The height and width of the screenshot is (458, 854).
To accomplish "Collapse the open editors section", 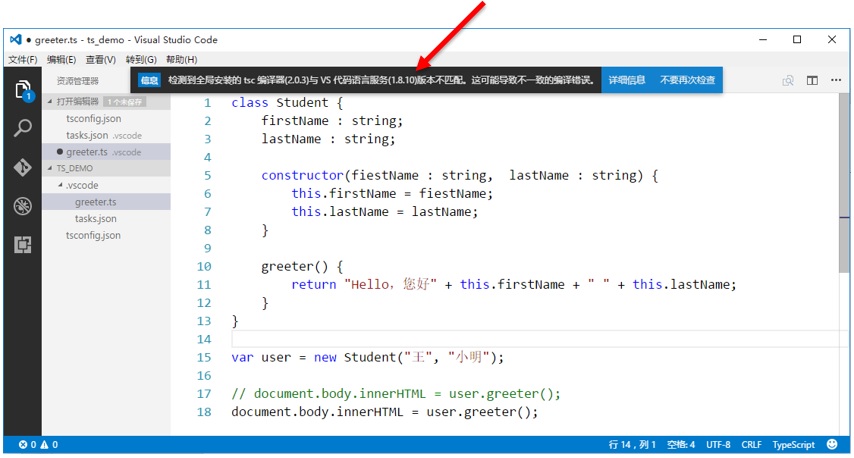I will click(50, 102).
